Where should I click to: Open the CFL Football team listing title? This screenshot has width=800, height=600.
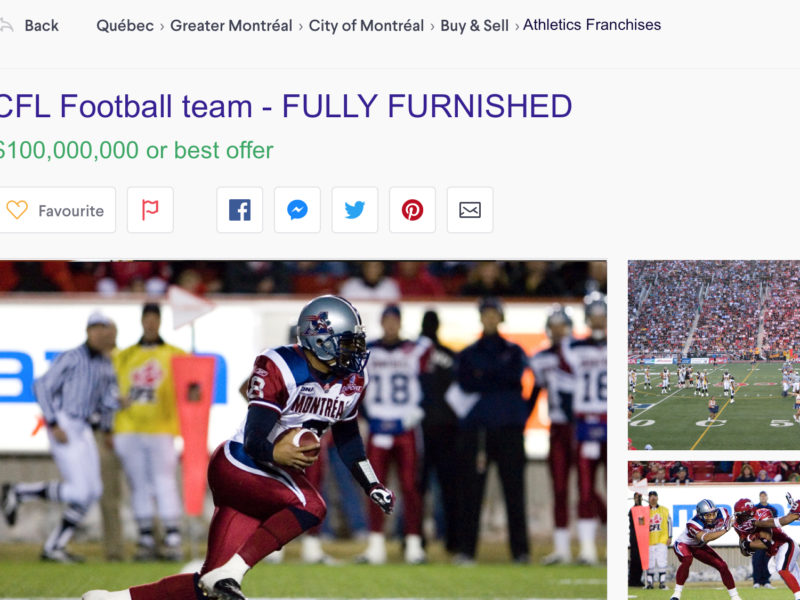click(285, 106)
